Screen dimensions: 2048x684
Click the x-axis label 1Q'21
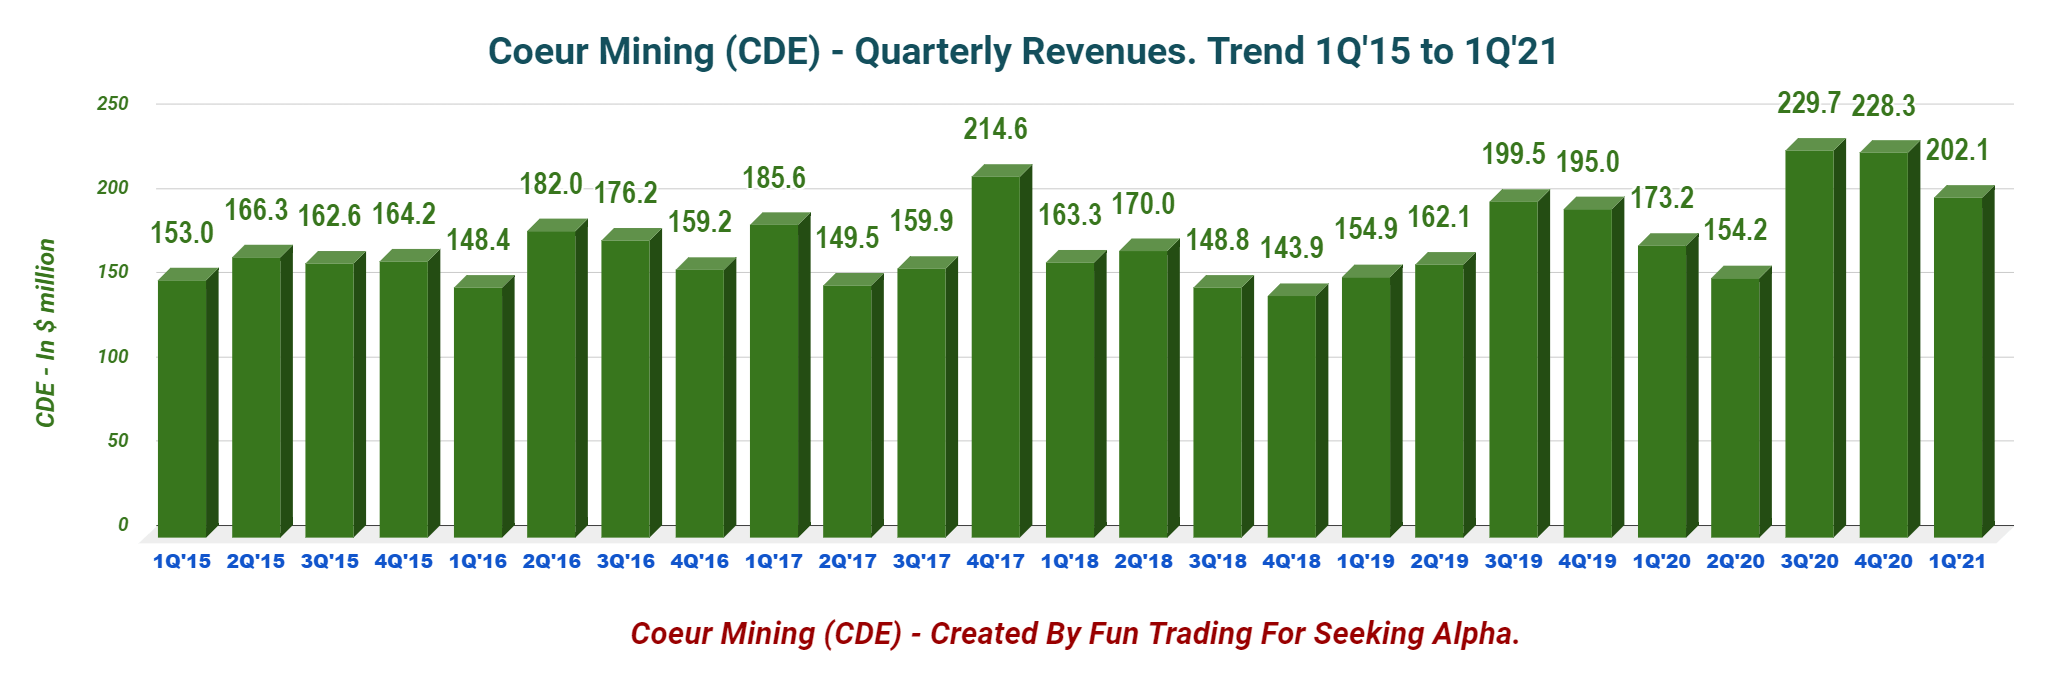coord(1958,562)
